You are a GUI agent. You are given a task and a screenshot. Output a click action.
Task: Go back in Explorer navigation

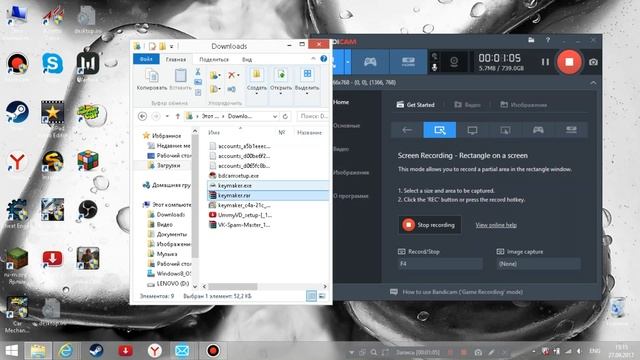pyautogui.click(x=142, y=116)
